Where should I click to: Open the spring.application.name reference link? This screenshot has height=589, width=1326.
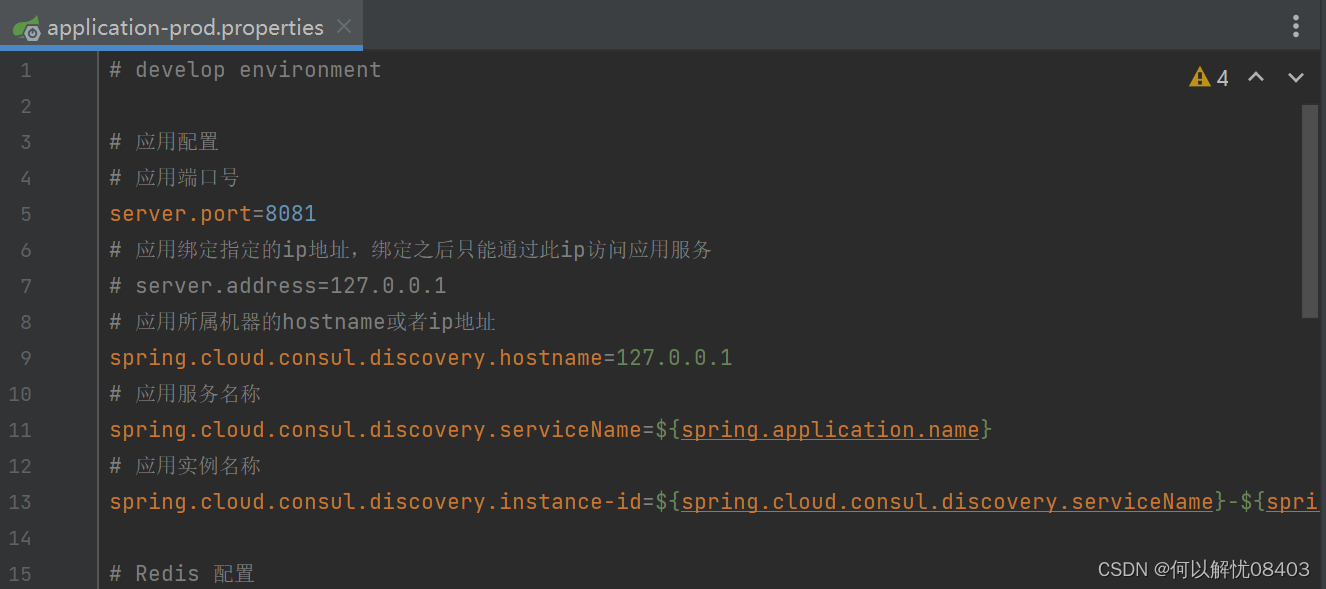(830, 429)
